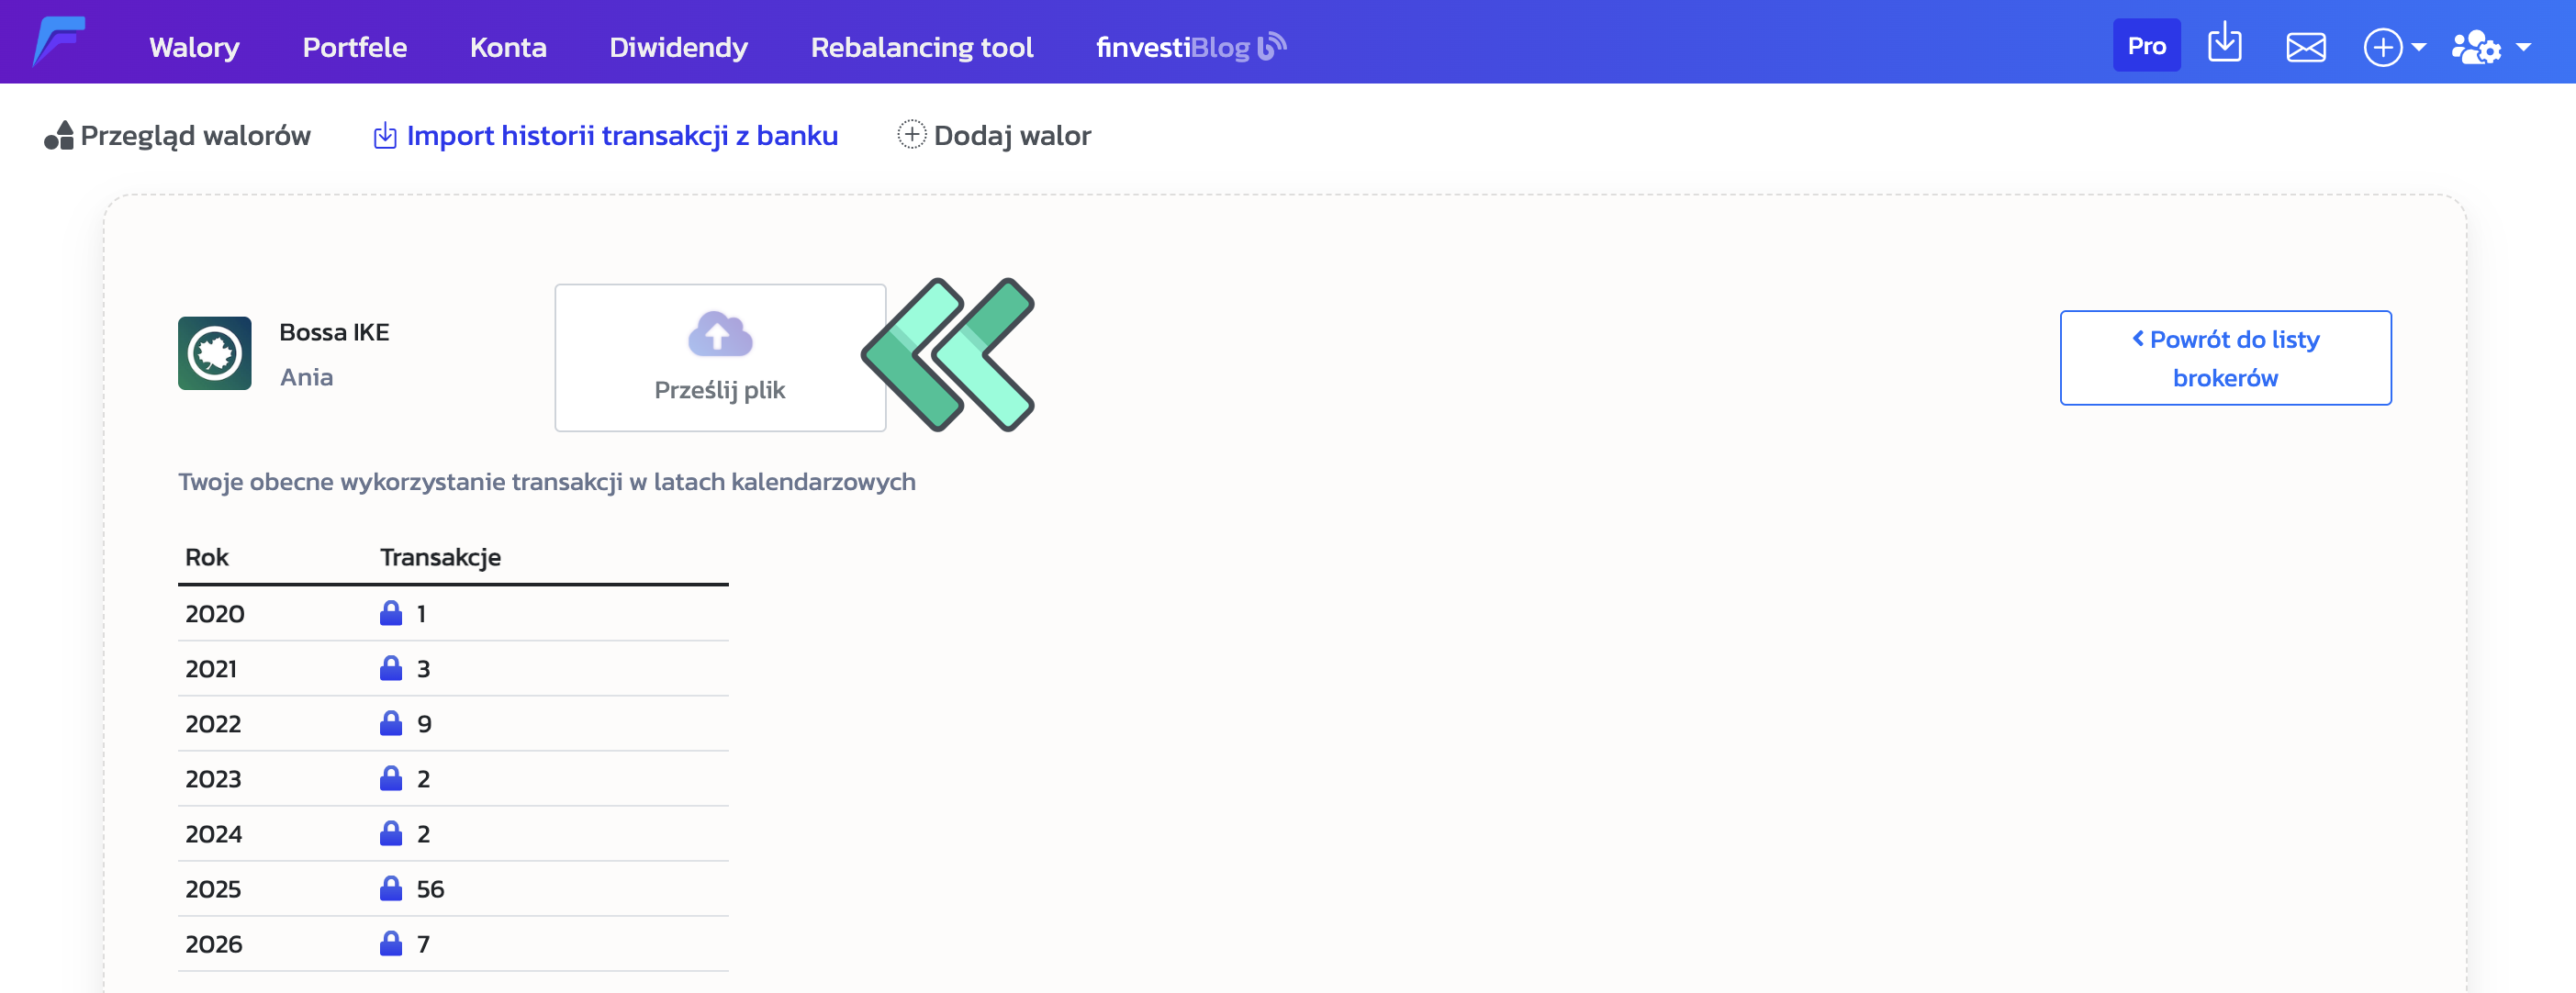The image size is (2576, 993).
Task: Open messages via the envelope icon
Action: coord(2306,44)
